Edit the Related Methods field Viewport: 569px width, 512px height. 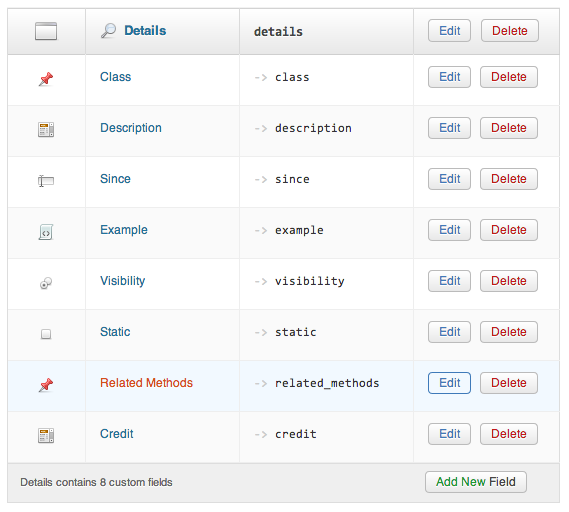(449, 383)
